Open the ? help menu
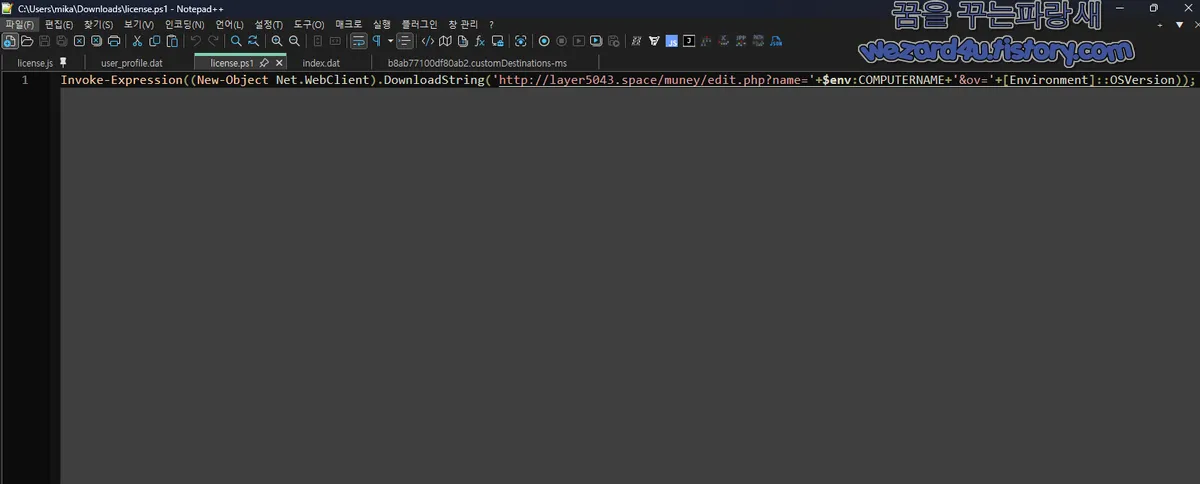The width and height of the screenshot is (1200, 484). click(491, 24)
